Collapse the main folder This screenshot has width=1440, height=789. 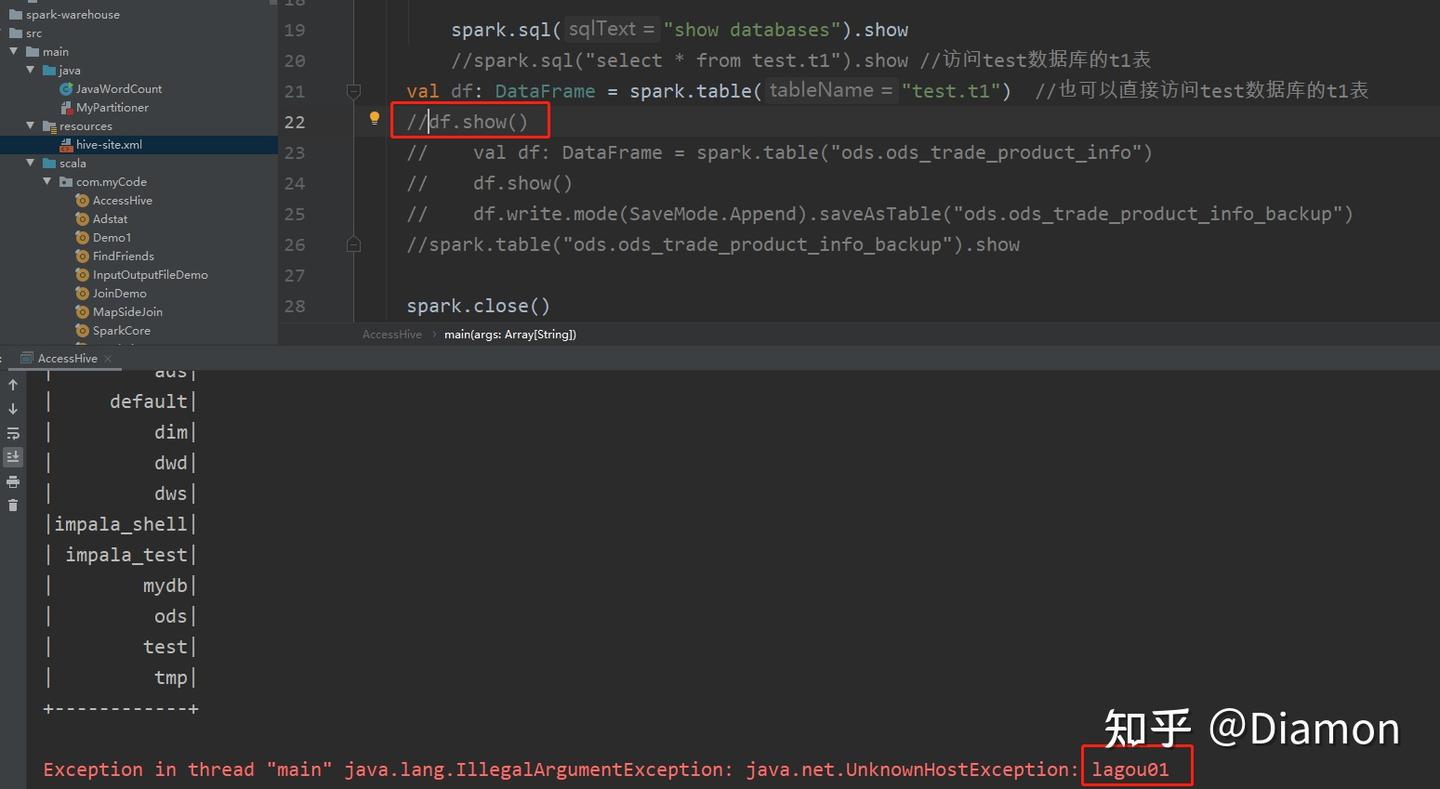tap(14, 51)
